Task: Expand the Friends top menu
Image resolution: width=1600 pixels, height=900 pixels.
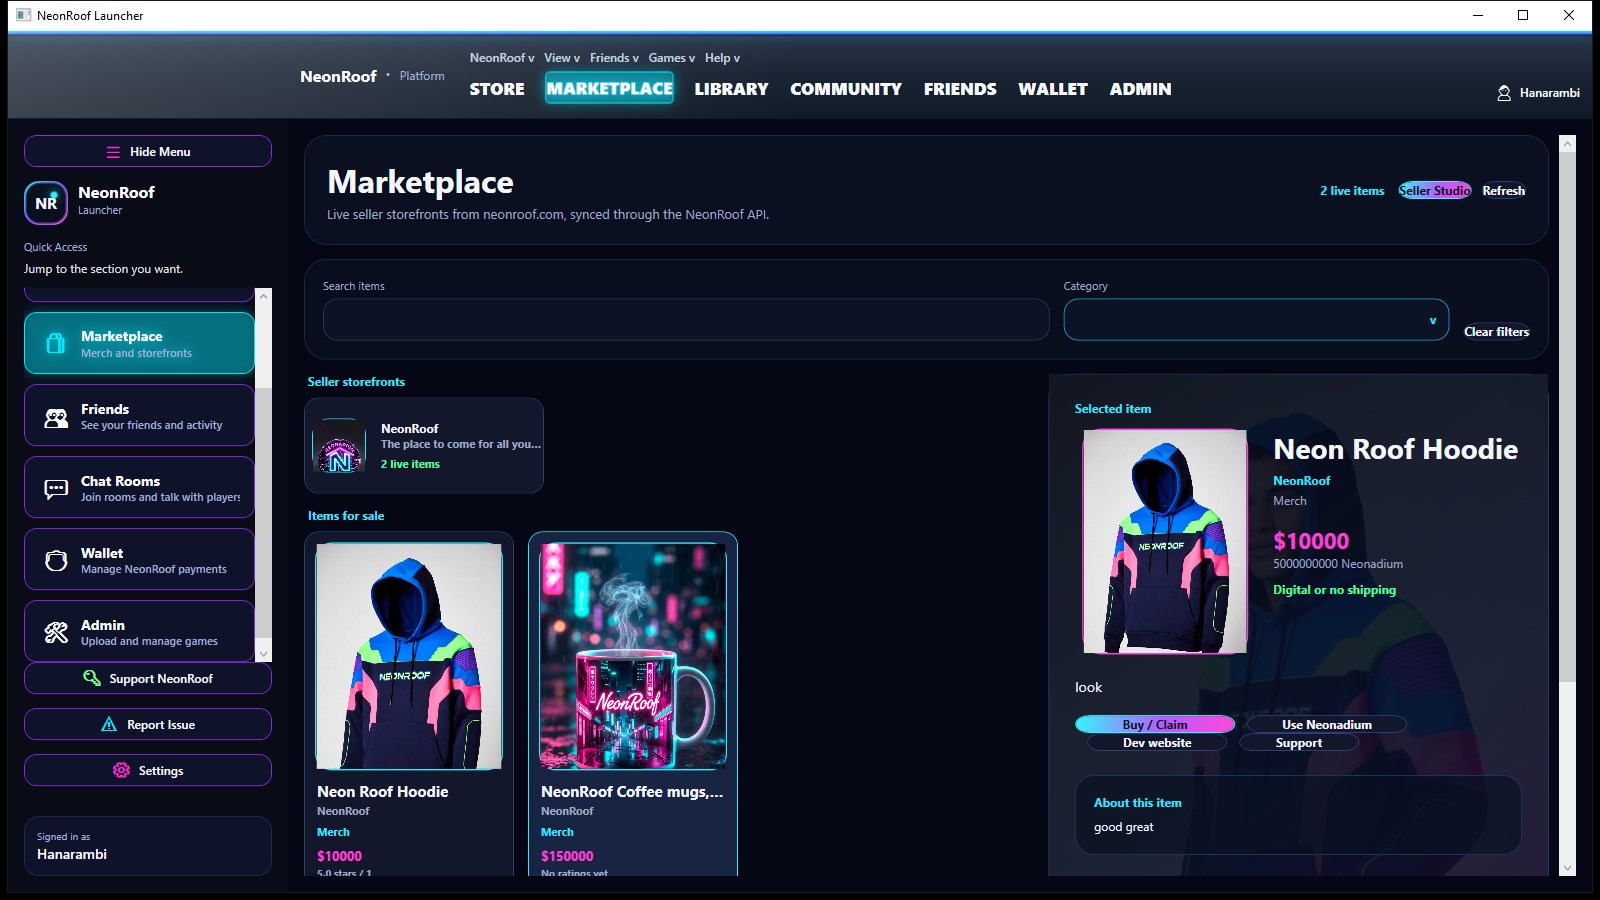Action: 614,58
